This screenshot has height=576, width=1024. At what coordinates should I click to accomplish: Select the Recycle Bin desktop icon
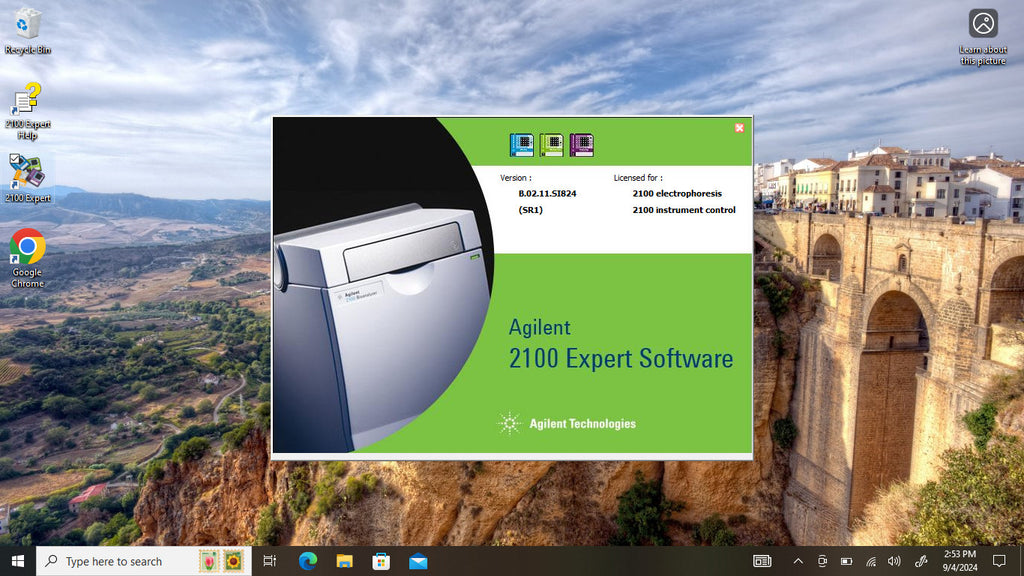coord(27,31)
